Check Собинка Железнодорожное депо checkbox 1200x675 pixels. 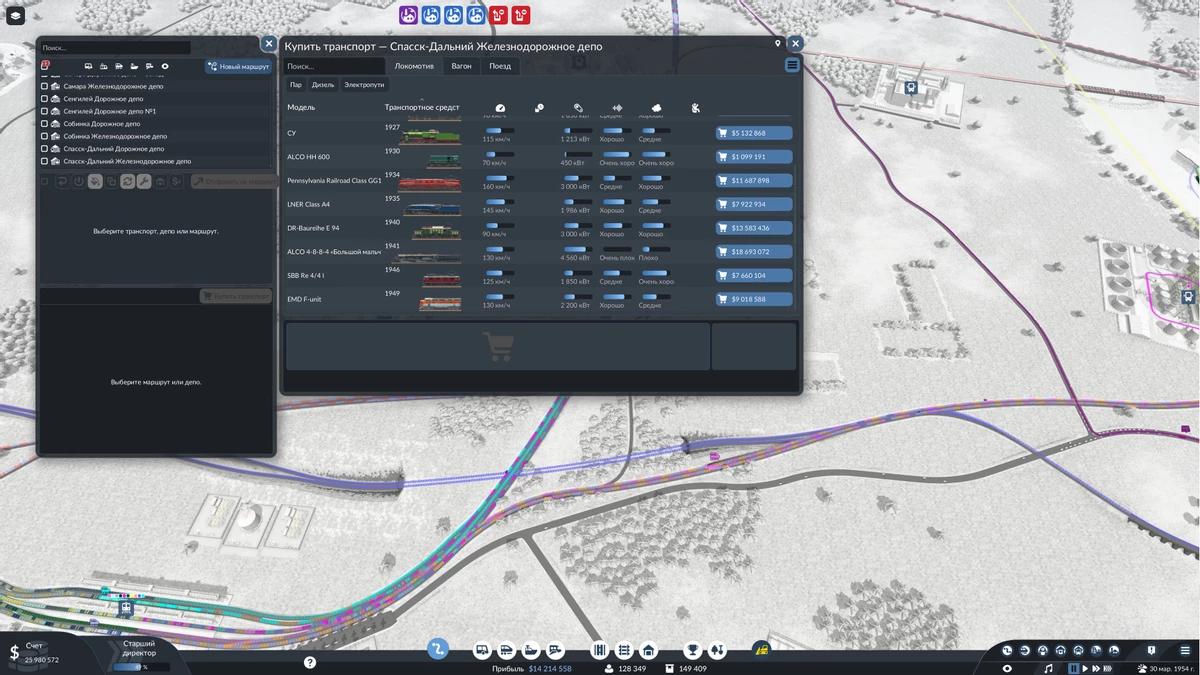pyautogui.click(x=44, y=136)
